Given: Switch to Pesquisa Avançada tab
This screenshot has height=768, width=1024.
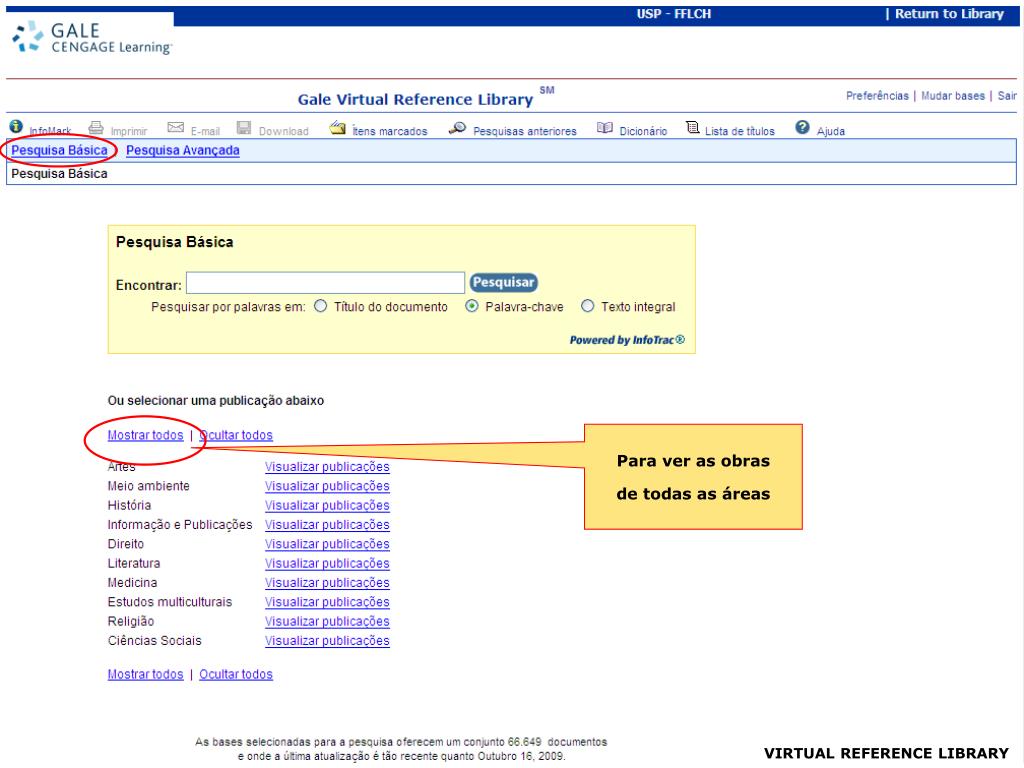Looking at the screenshot, I should 183,150.
